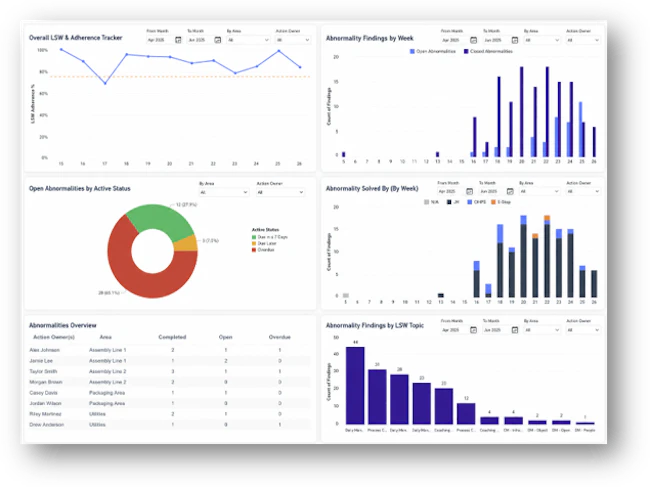Click the week 17 adherence data point
Image resolution: width=650 pixels, height=487 pixels.
pyautogui.click(x=105, y=83)
